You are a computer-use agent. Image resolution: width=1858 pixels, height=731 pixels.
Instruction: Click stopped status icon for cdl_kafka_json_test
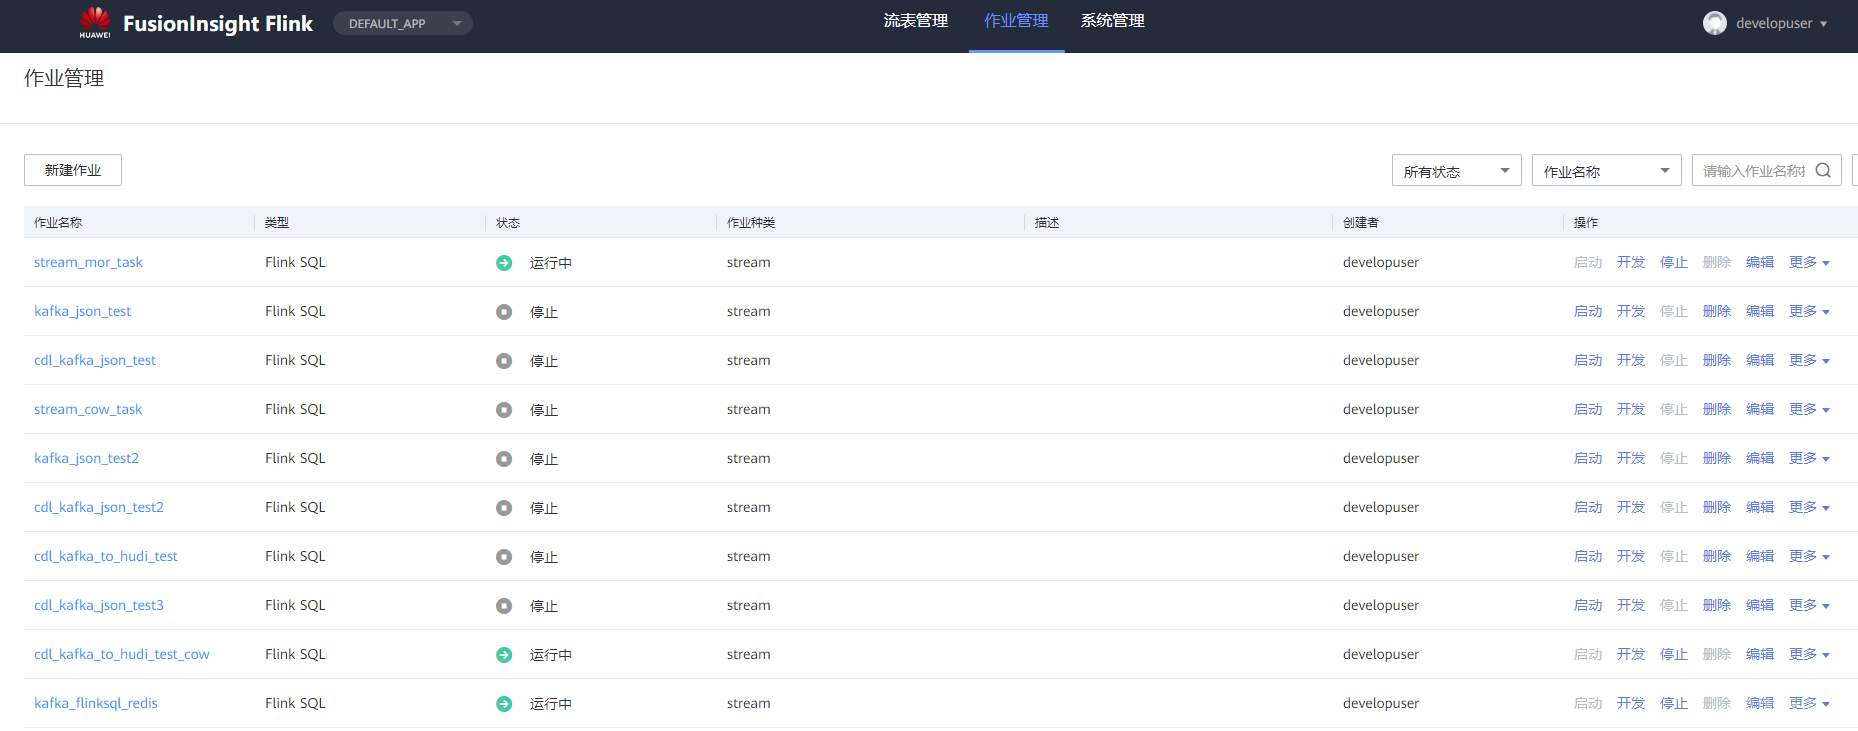pyautogui.click(x=504, y=361)
